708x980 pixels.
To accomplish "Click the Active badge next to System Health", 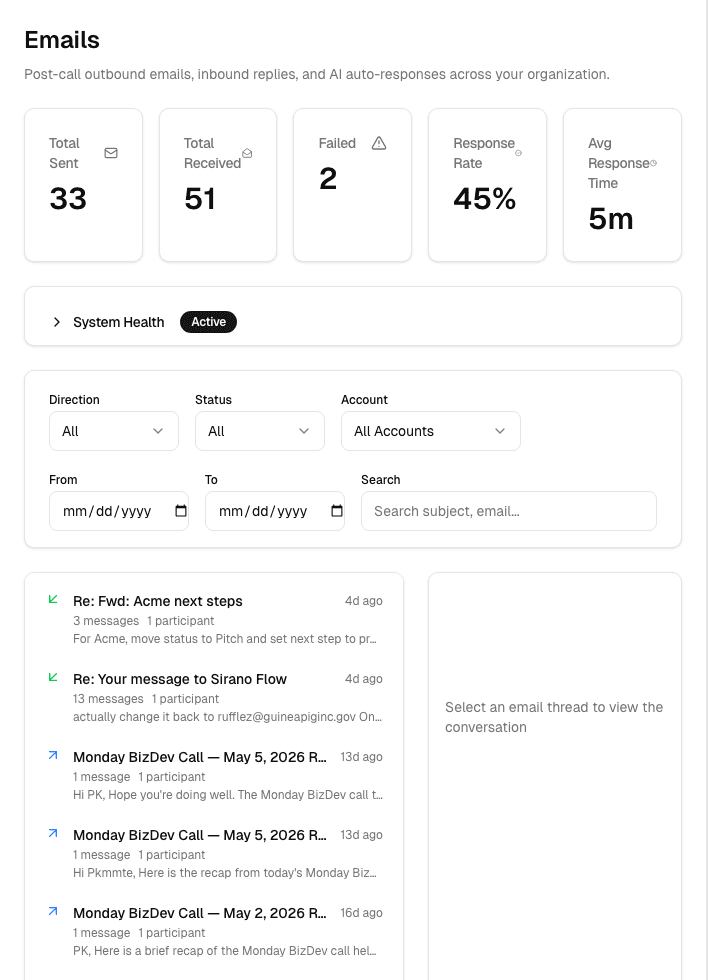I will click(x=208, y=322).
